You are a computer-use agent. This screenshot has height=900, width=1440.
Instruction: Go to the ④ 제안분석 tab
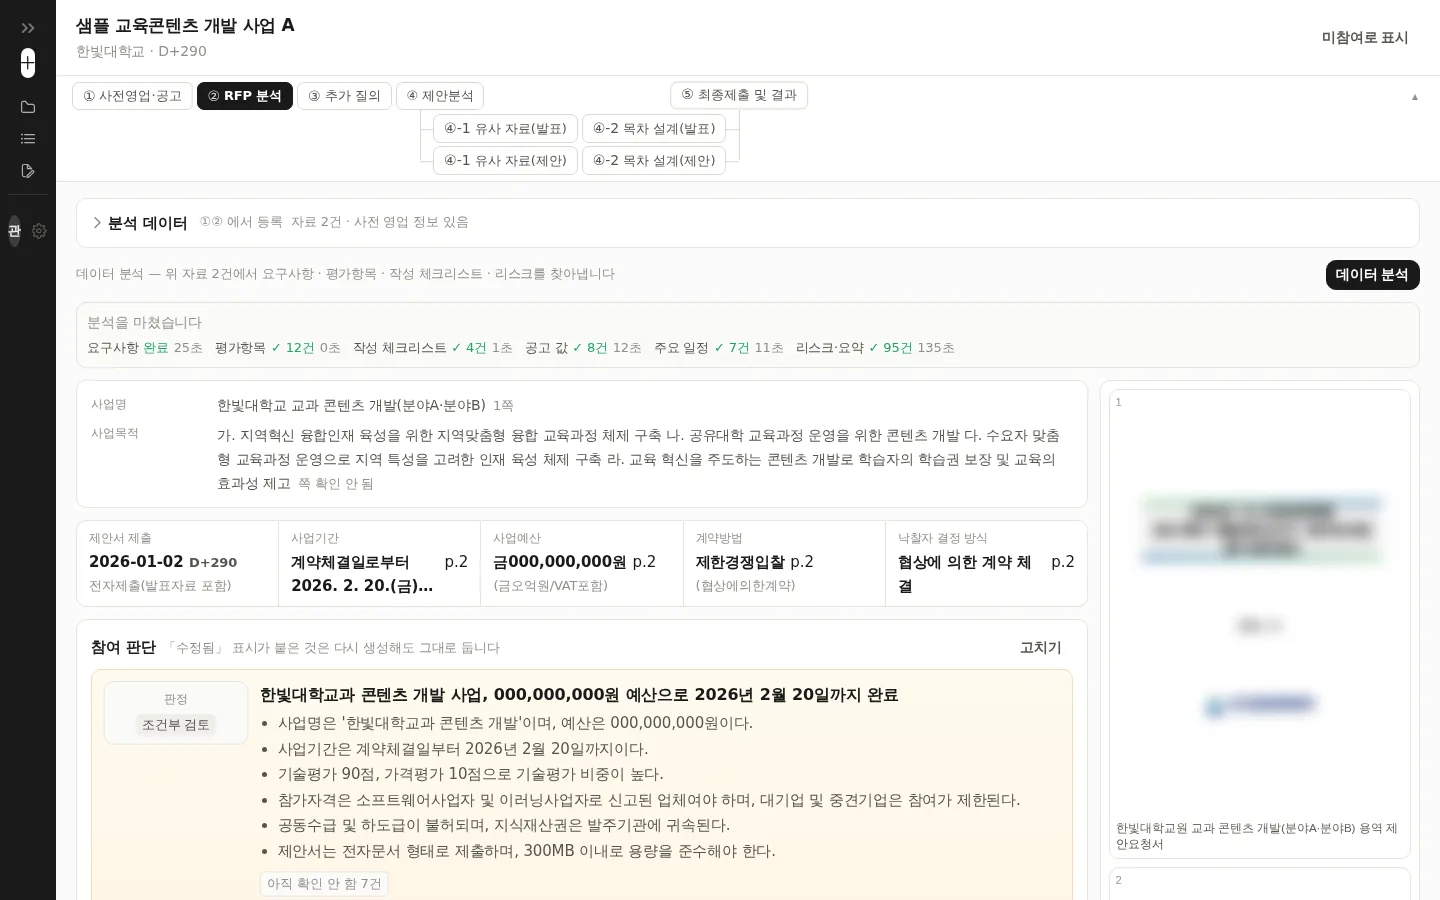440,96
